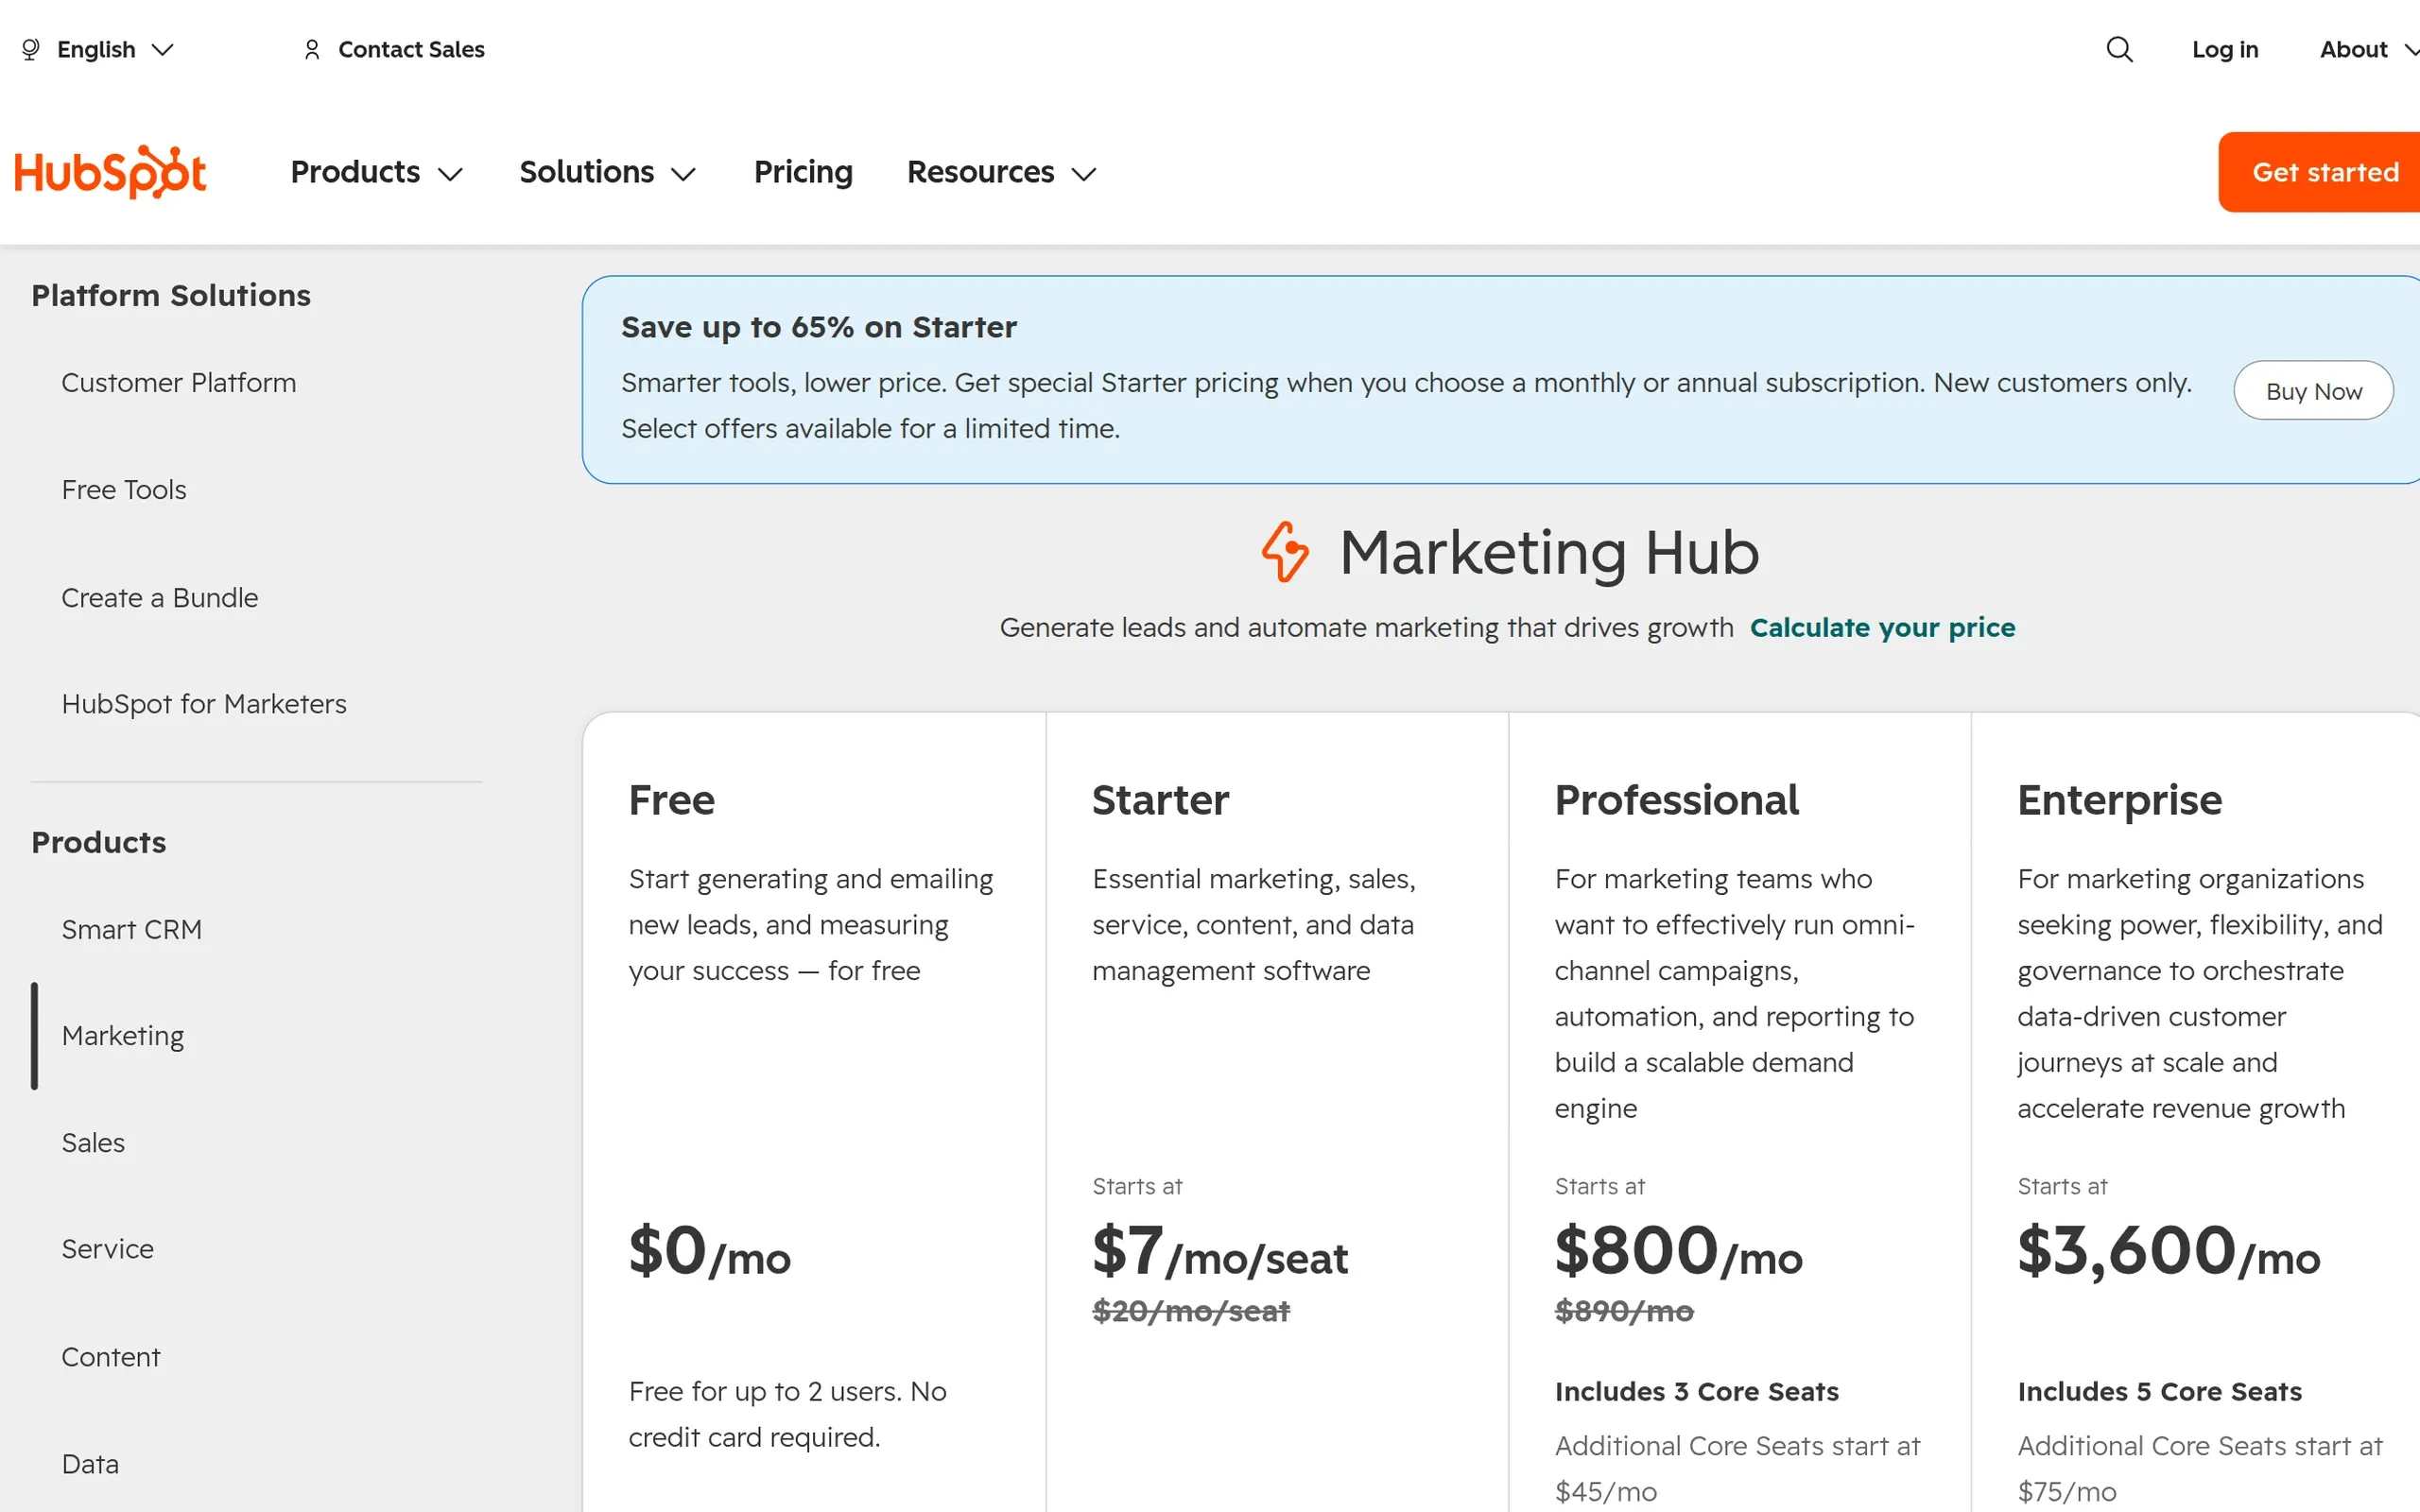The height and width of the screenshot is (1512, 2420).
Task: Open the Calculate your price link
Action: [1882, 627]
